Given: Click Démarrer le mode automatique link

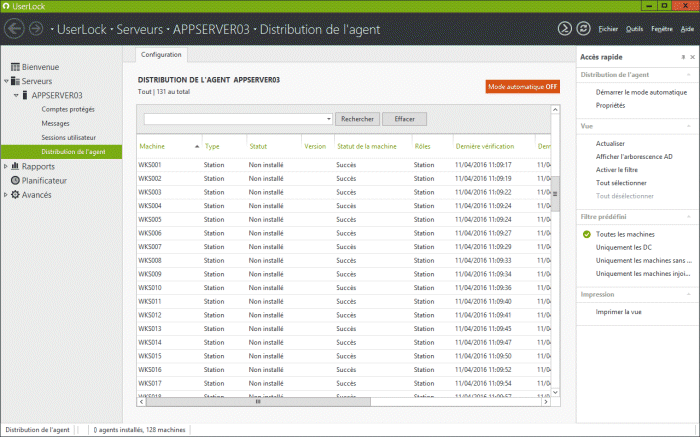Looking at the screenshot, I should coord(641,92).
